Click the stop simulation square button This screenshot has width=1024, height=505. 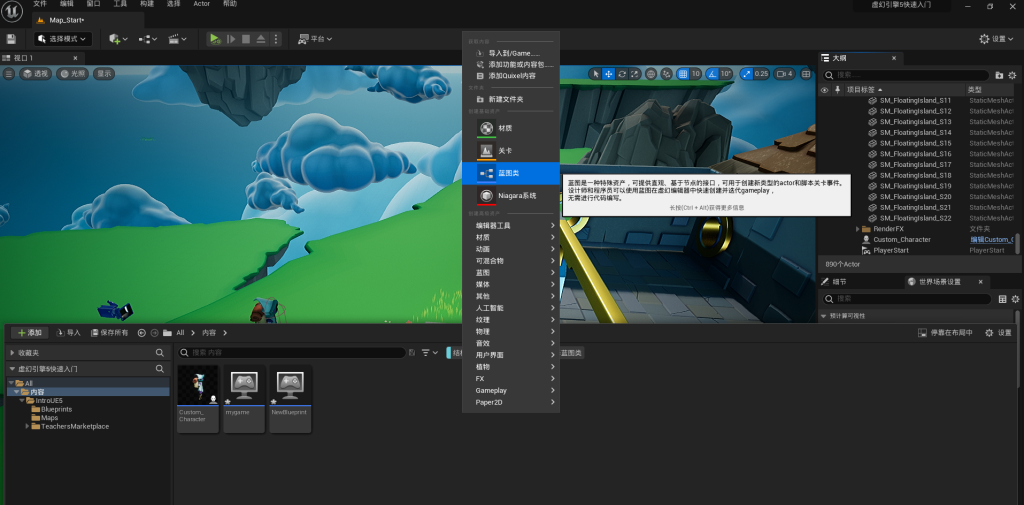tap(246, 39)
